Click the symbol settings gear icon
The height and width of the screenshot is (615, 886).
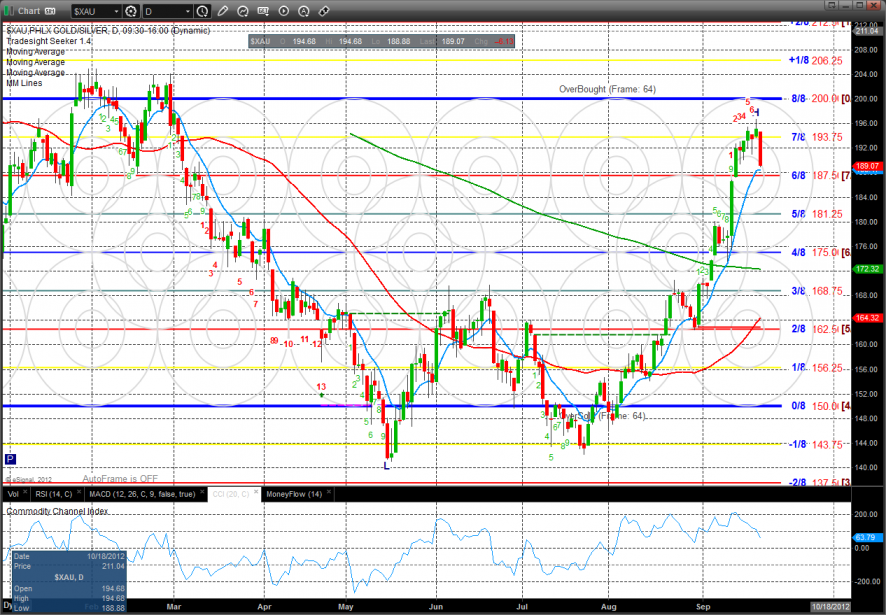click(129, 10)
